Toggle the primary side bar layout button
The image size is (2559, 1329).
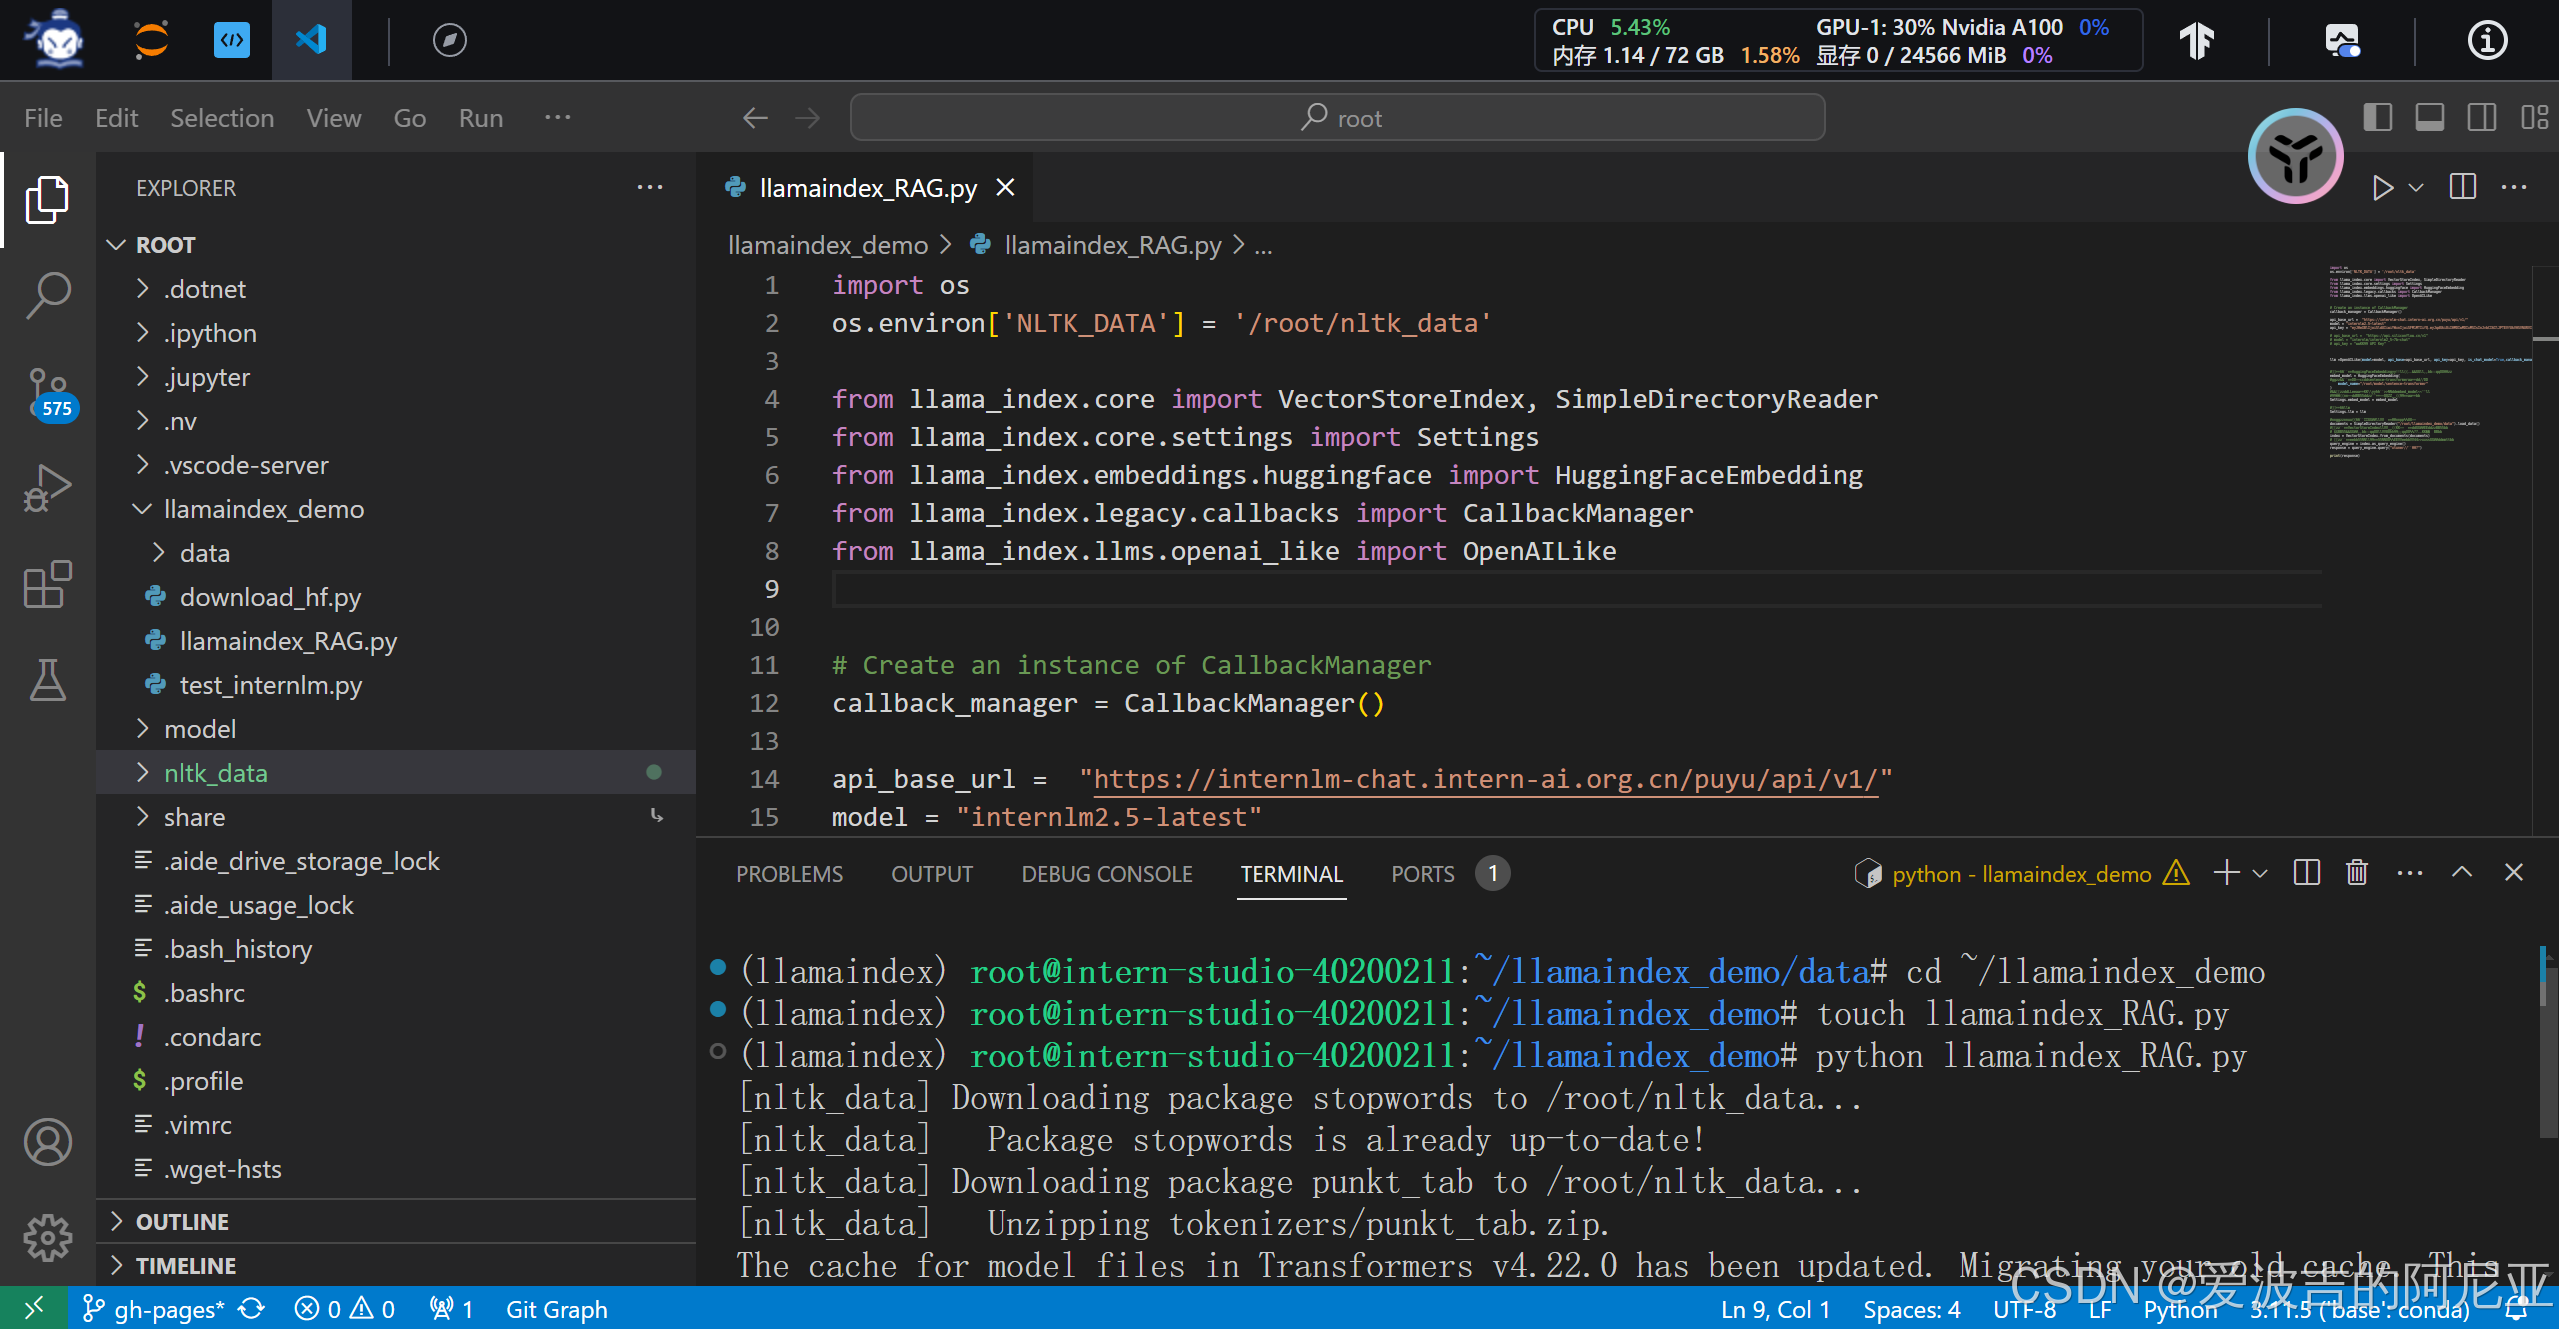[2378, 118]
